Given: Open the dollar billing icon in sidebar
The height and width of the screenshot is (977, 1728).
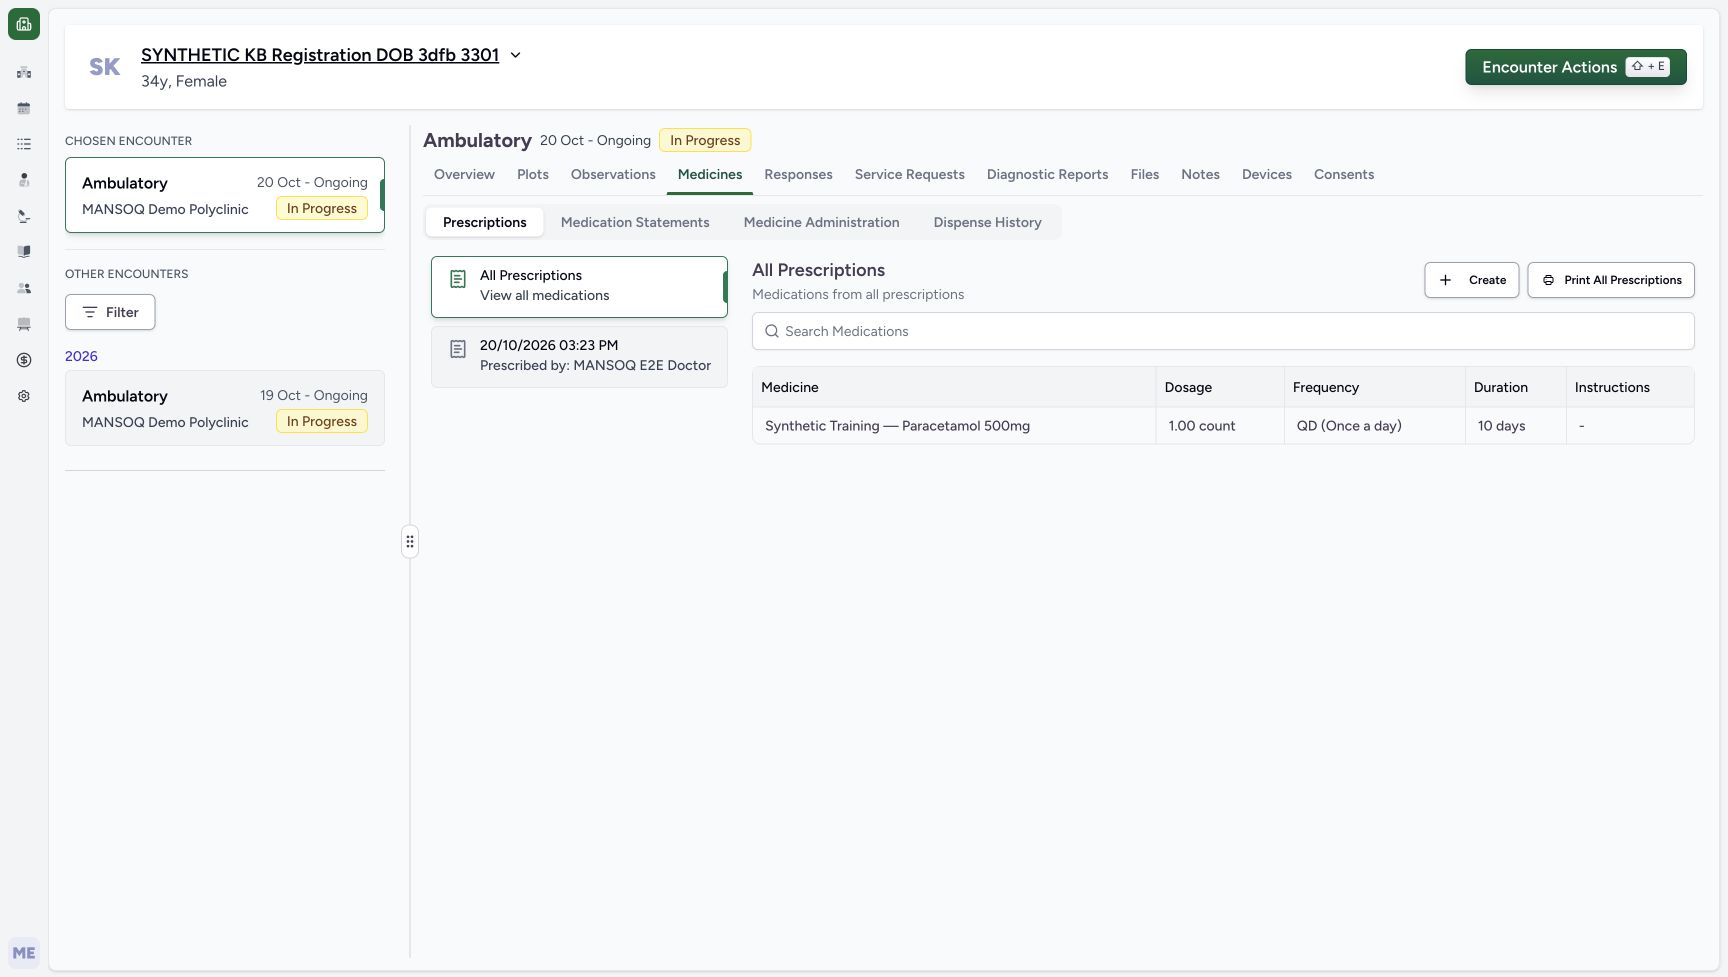Looking at the screenshot, I should point(24,360).
